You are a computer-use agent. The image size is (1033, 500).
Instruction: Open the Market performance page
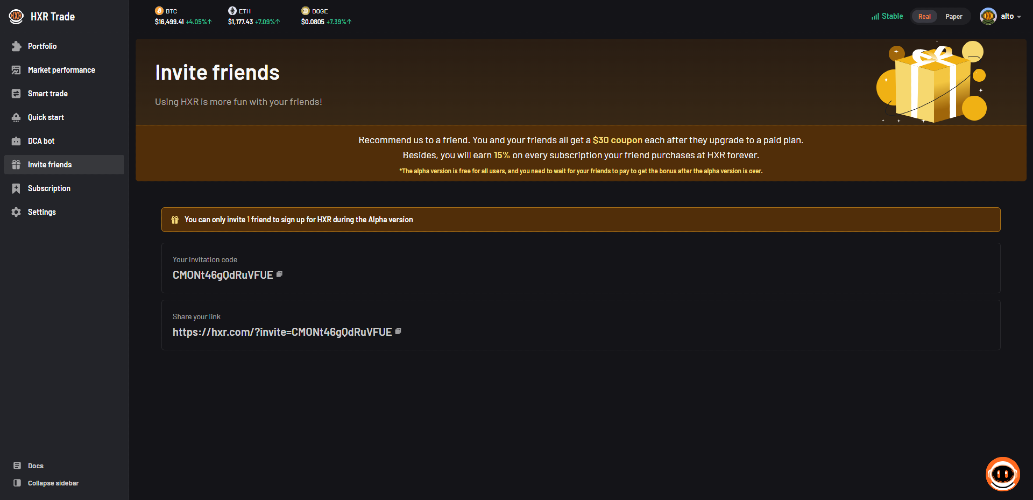[64, 70]
